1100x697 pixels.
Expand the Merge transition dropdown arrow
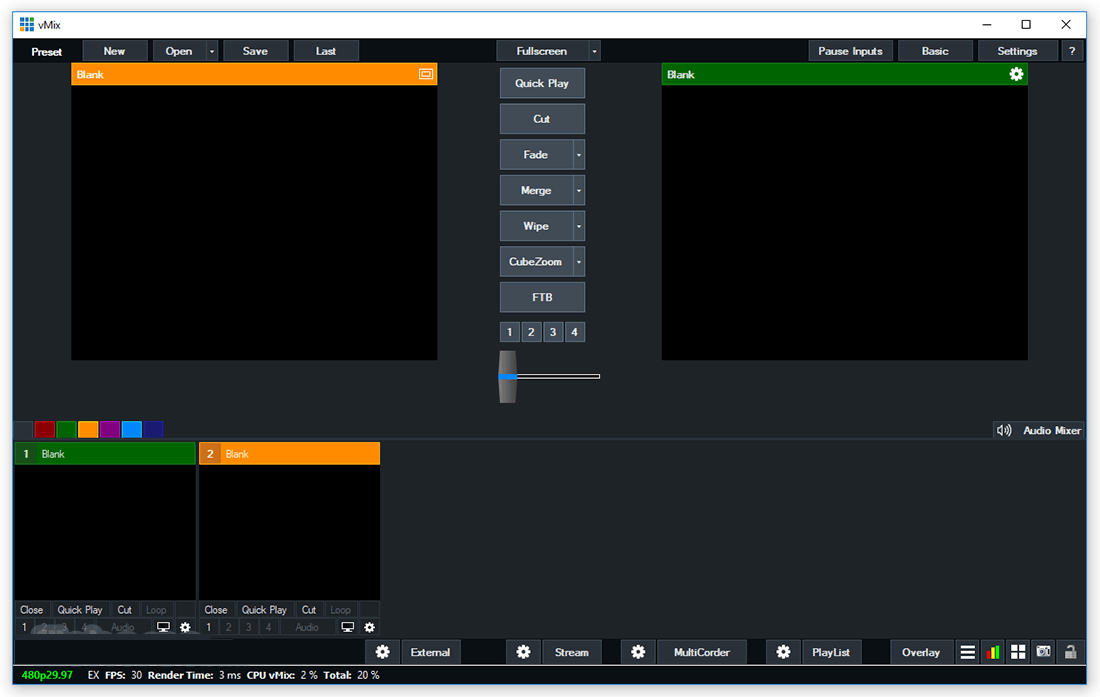click(579, 191)
